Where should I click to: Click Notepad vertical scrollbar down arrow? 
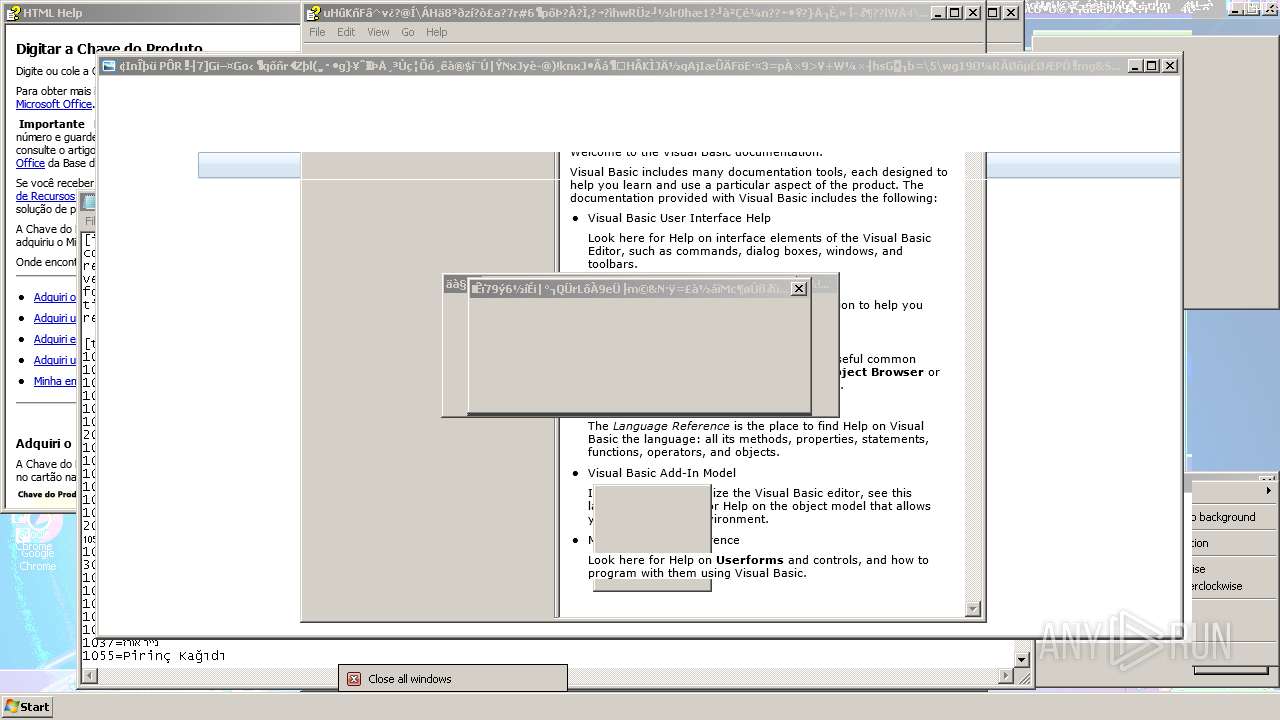(x=1022, y=660)
